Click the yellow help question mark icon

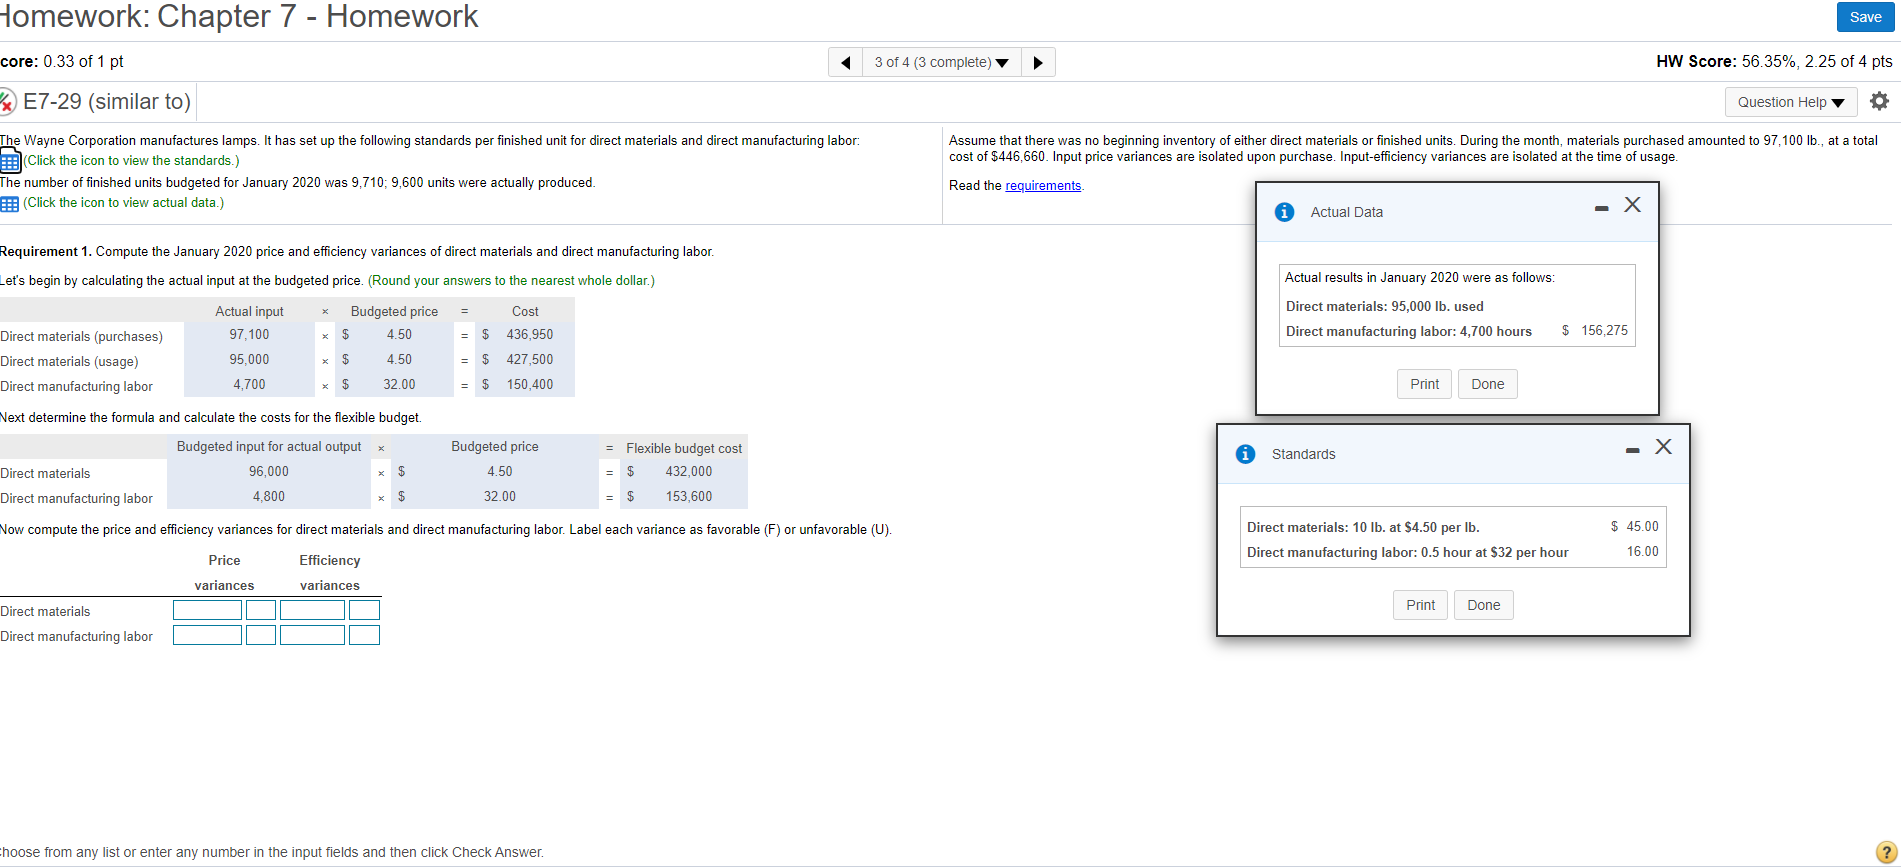click(1887, 851)
